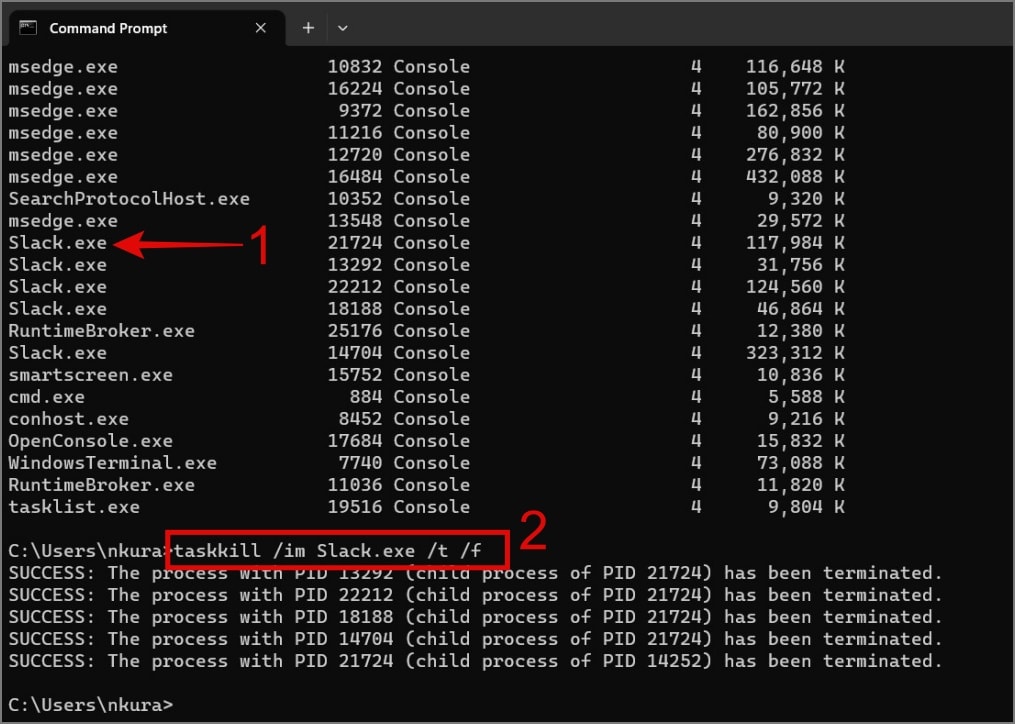Click PID 13548 of msedge.exe
This screenshot has width=1015, height=724.
[355, 221]
